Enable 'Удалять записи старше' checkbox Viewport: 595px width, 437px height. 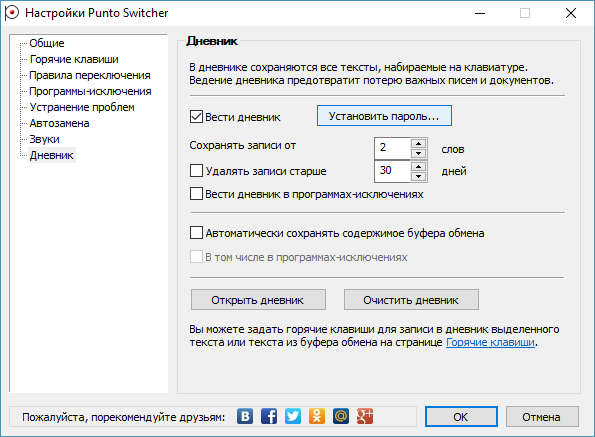[x=196, y=171]
